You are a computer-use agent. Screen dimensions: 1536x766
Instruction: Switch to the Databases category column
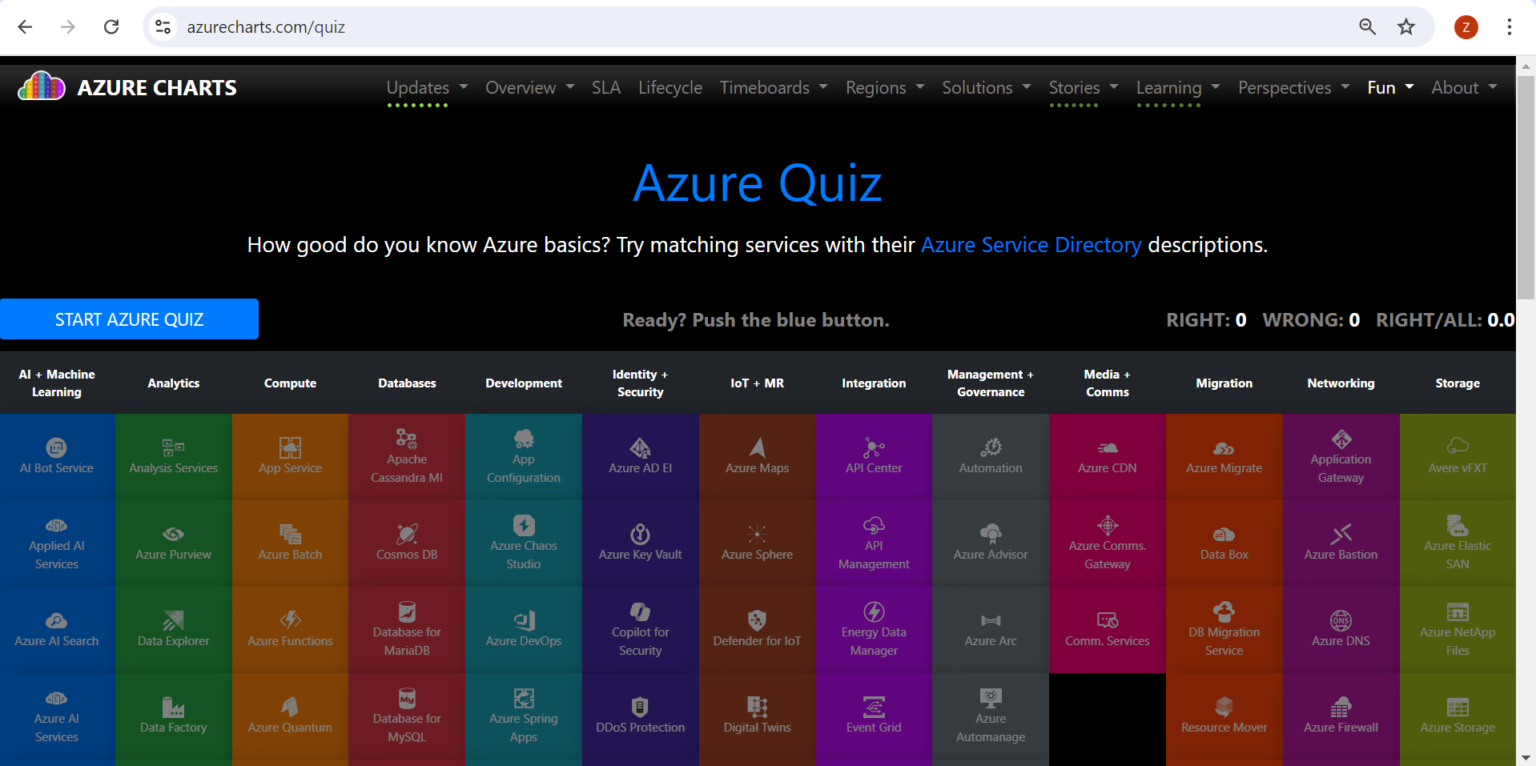[x=407, y=382]
